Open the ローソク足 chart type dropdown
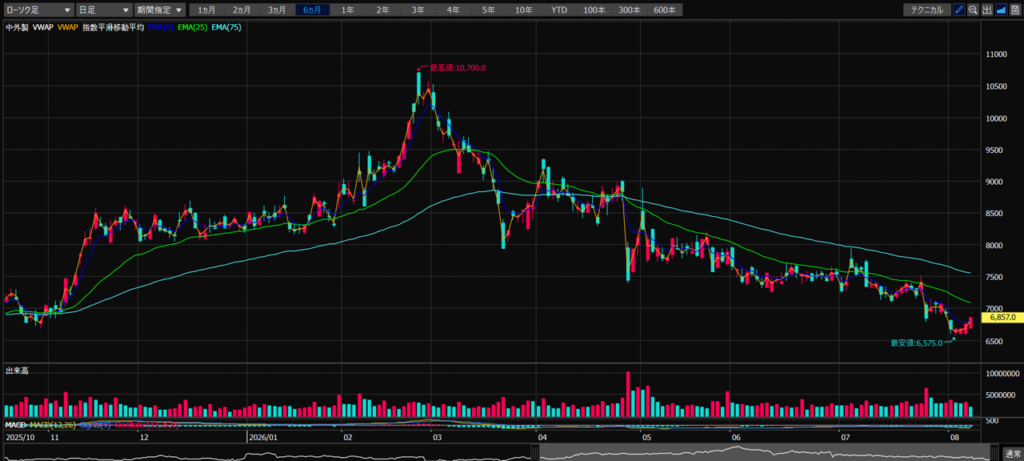The image size is (1024, 461). point(39,10)
